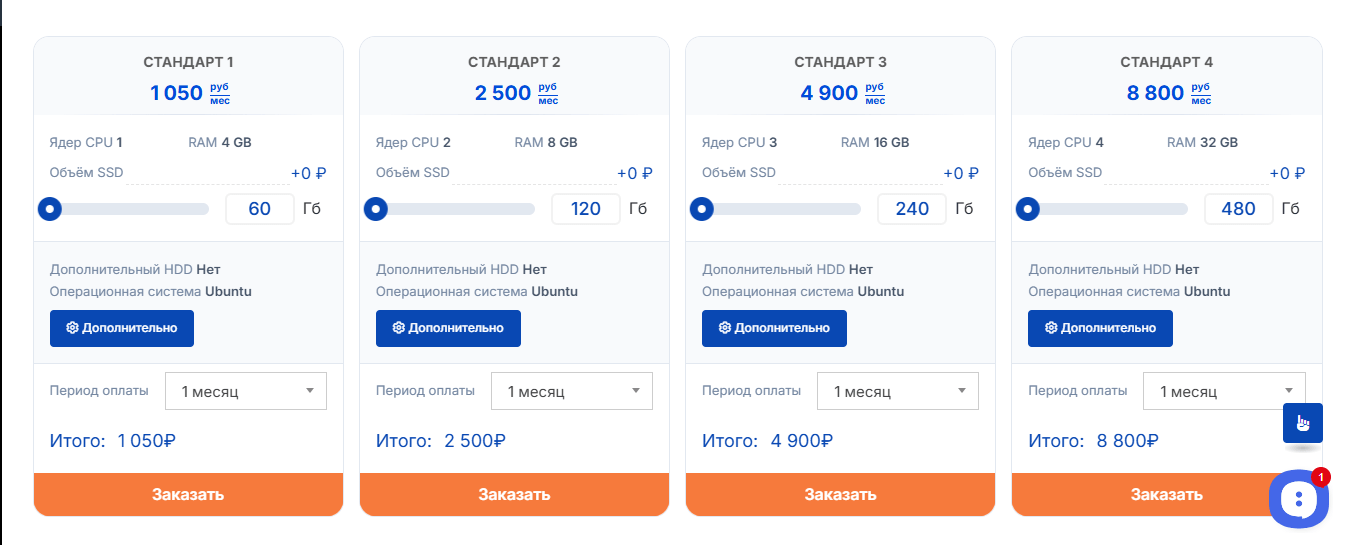Open Дополнительно options for Стандарт 4

(1100, 328)
